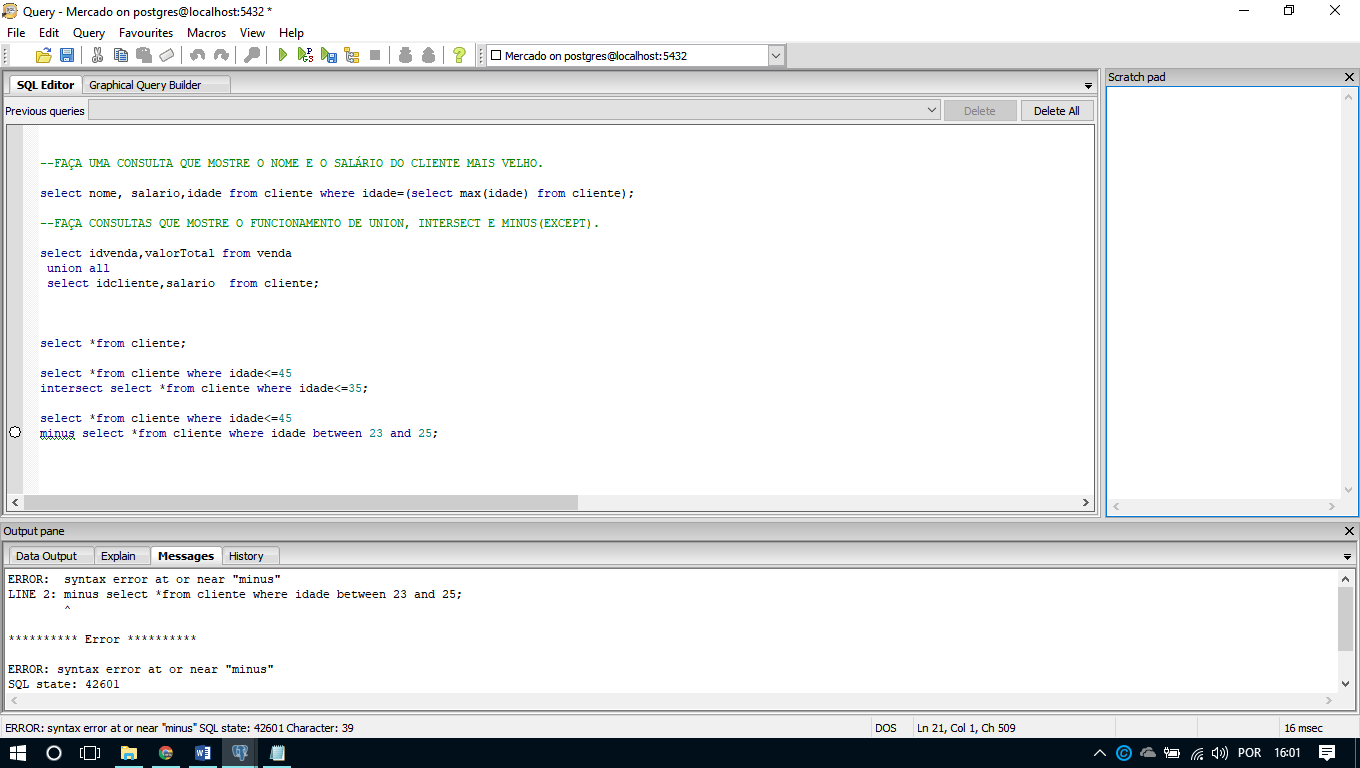Click the line marker circle in gutter
The width and height of the screenshot is (1360, 768).
click(14, 432)
